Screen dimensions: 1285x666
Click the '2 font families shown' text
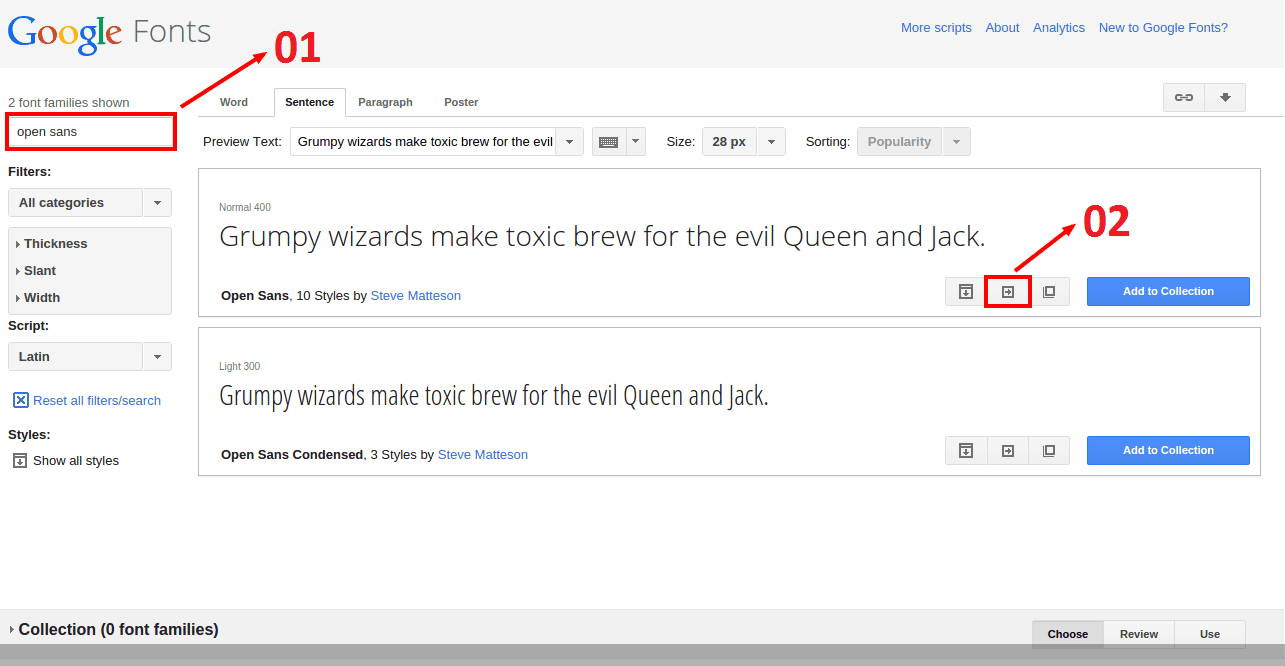point(69,103)
